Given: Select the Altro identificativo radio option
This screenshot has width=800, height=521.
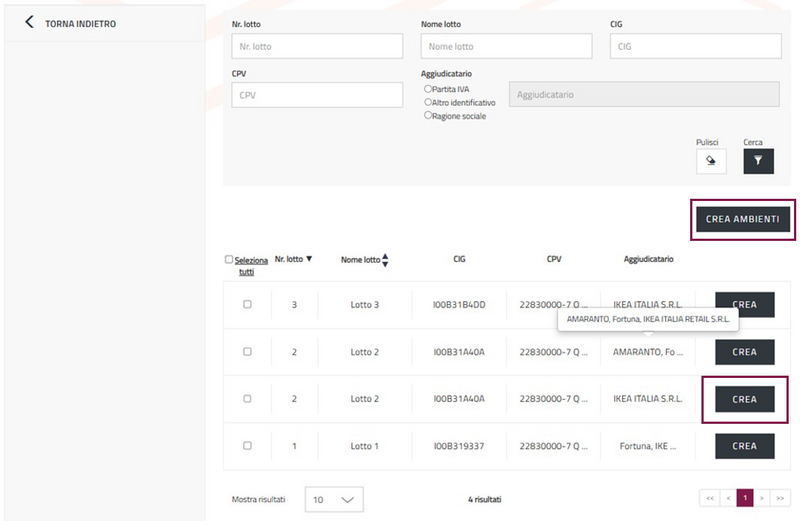Looking at the screenshot, I should coord(428,102).
